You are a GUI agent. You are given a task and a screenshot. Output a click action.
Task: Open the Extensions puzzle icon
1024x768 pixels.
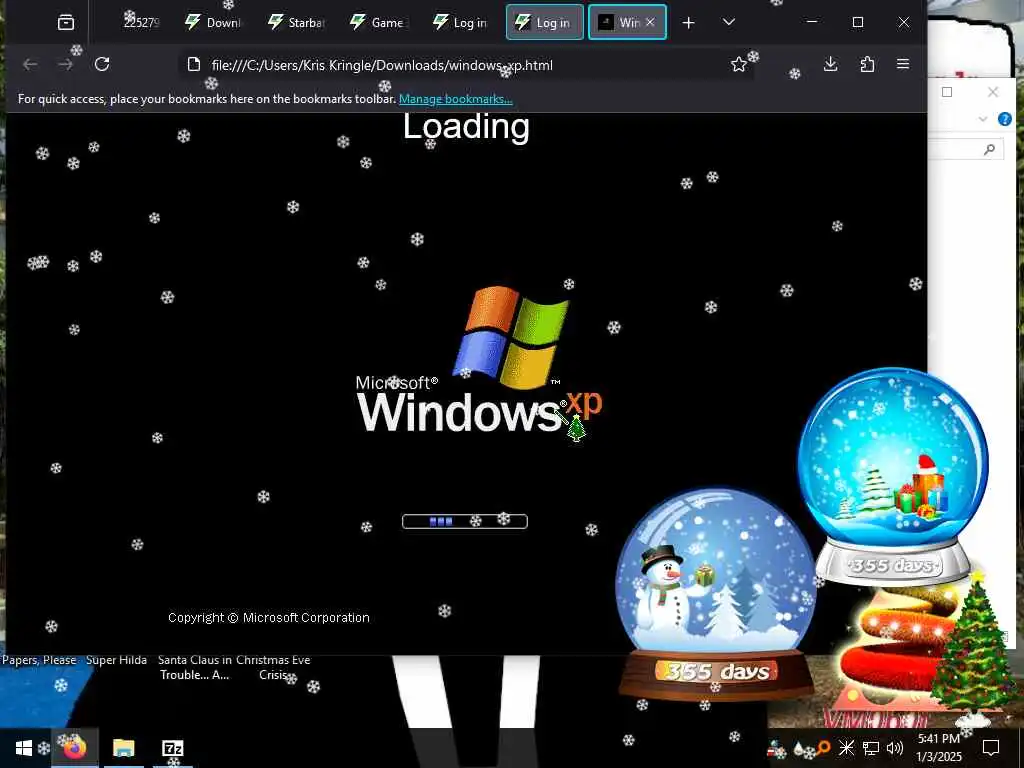coord(867,64)
